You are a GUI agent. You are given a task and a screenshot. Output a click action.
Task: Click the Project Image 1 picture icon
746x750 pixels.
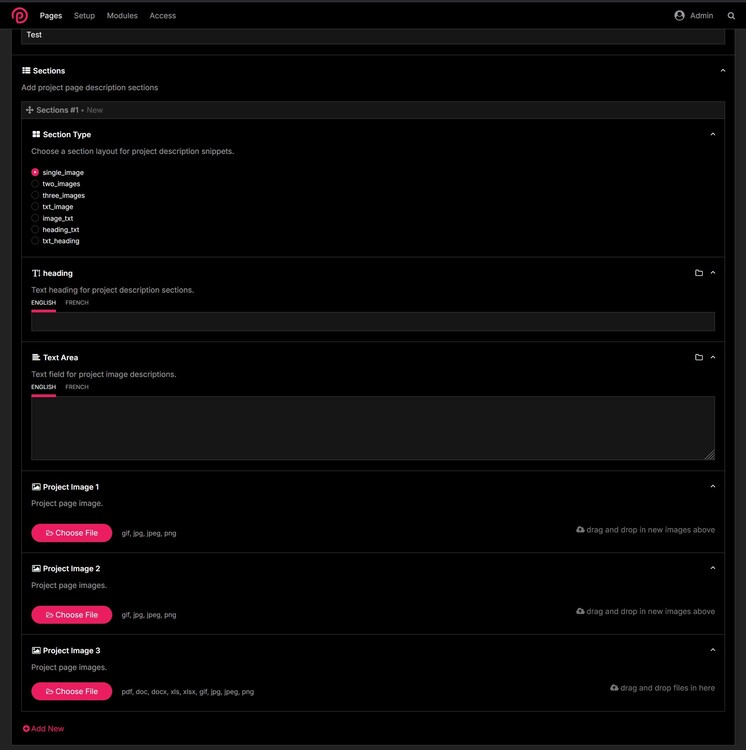point(36,487)
